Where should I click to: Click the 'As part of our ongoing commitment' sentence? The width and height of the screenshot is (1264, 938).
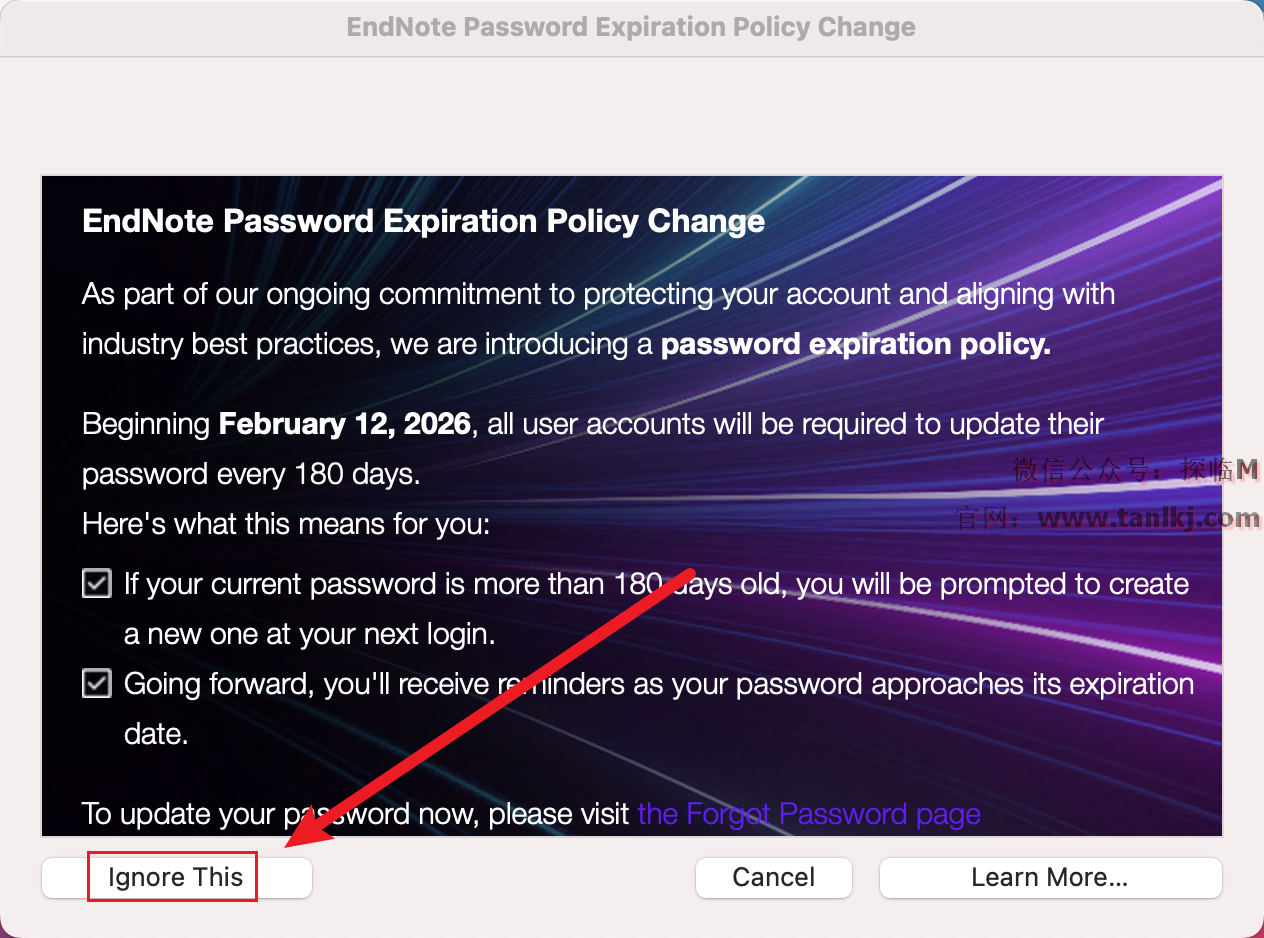click(x=598, y=294)
